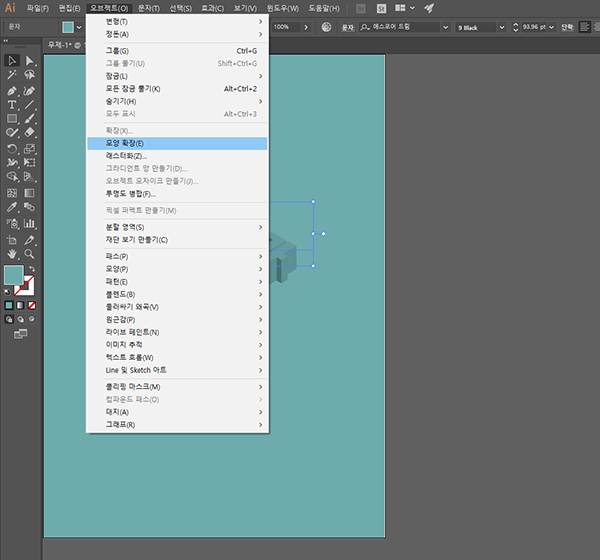Select the Magic Wand tool

(x=12, y=75)
